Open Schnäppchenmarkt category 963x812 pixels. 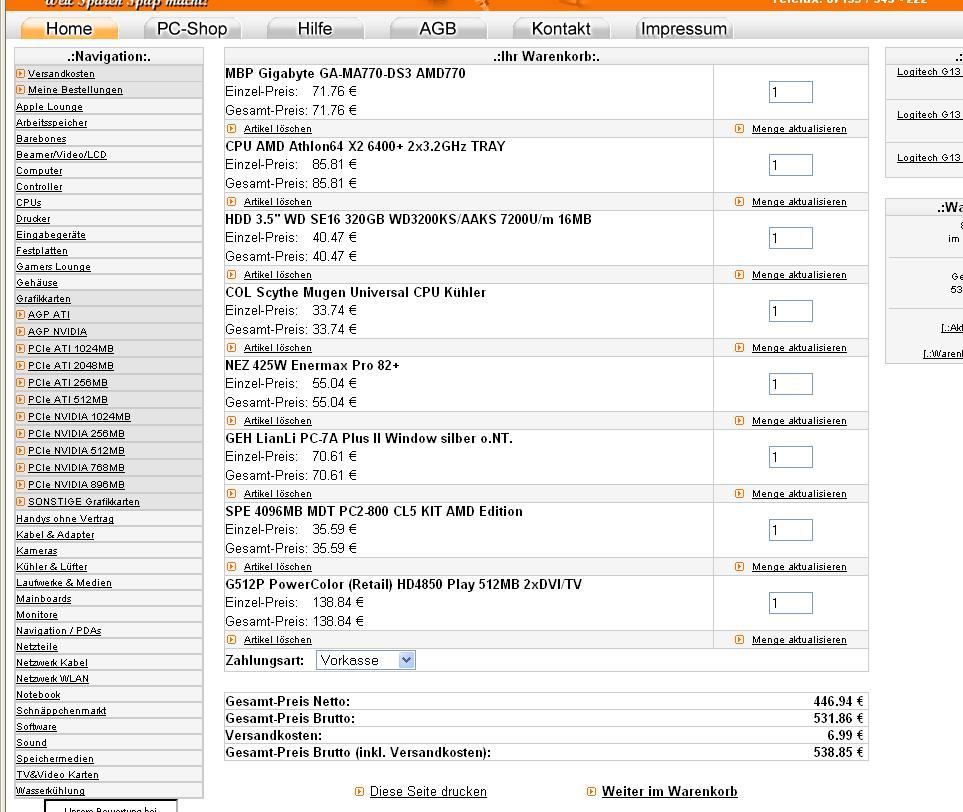61,711
